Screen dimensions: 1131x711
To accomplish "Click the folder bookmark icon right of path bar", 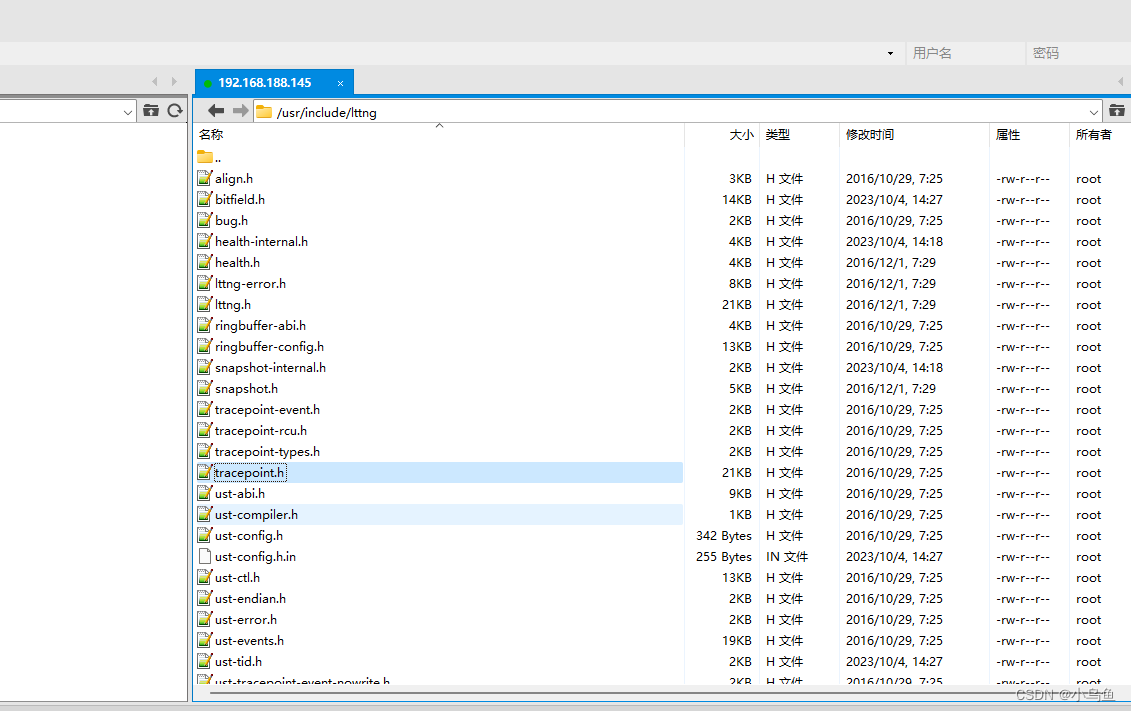I will pos(1117,111).
